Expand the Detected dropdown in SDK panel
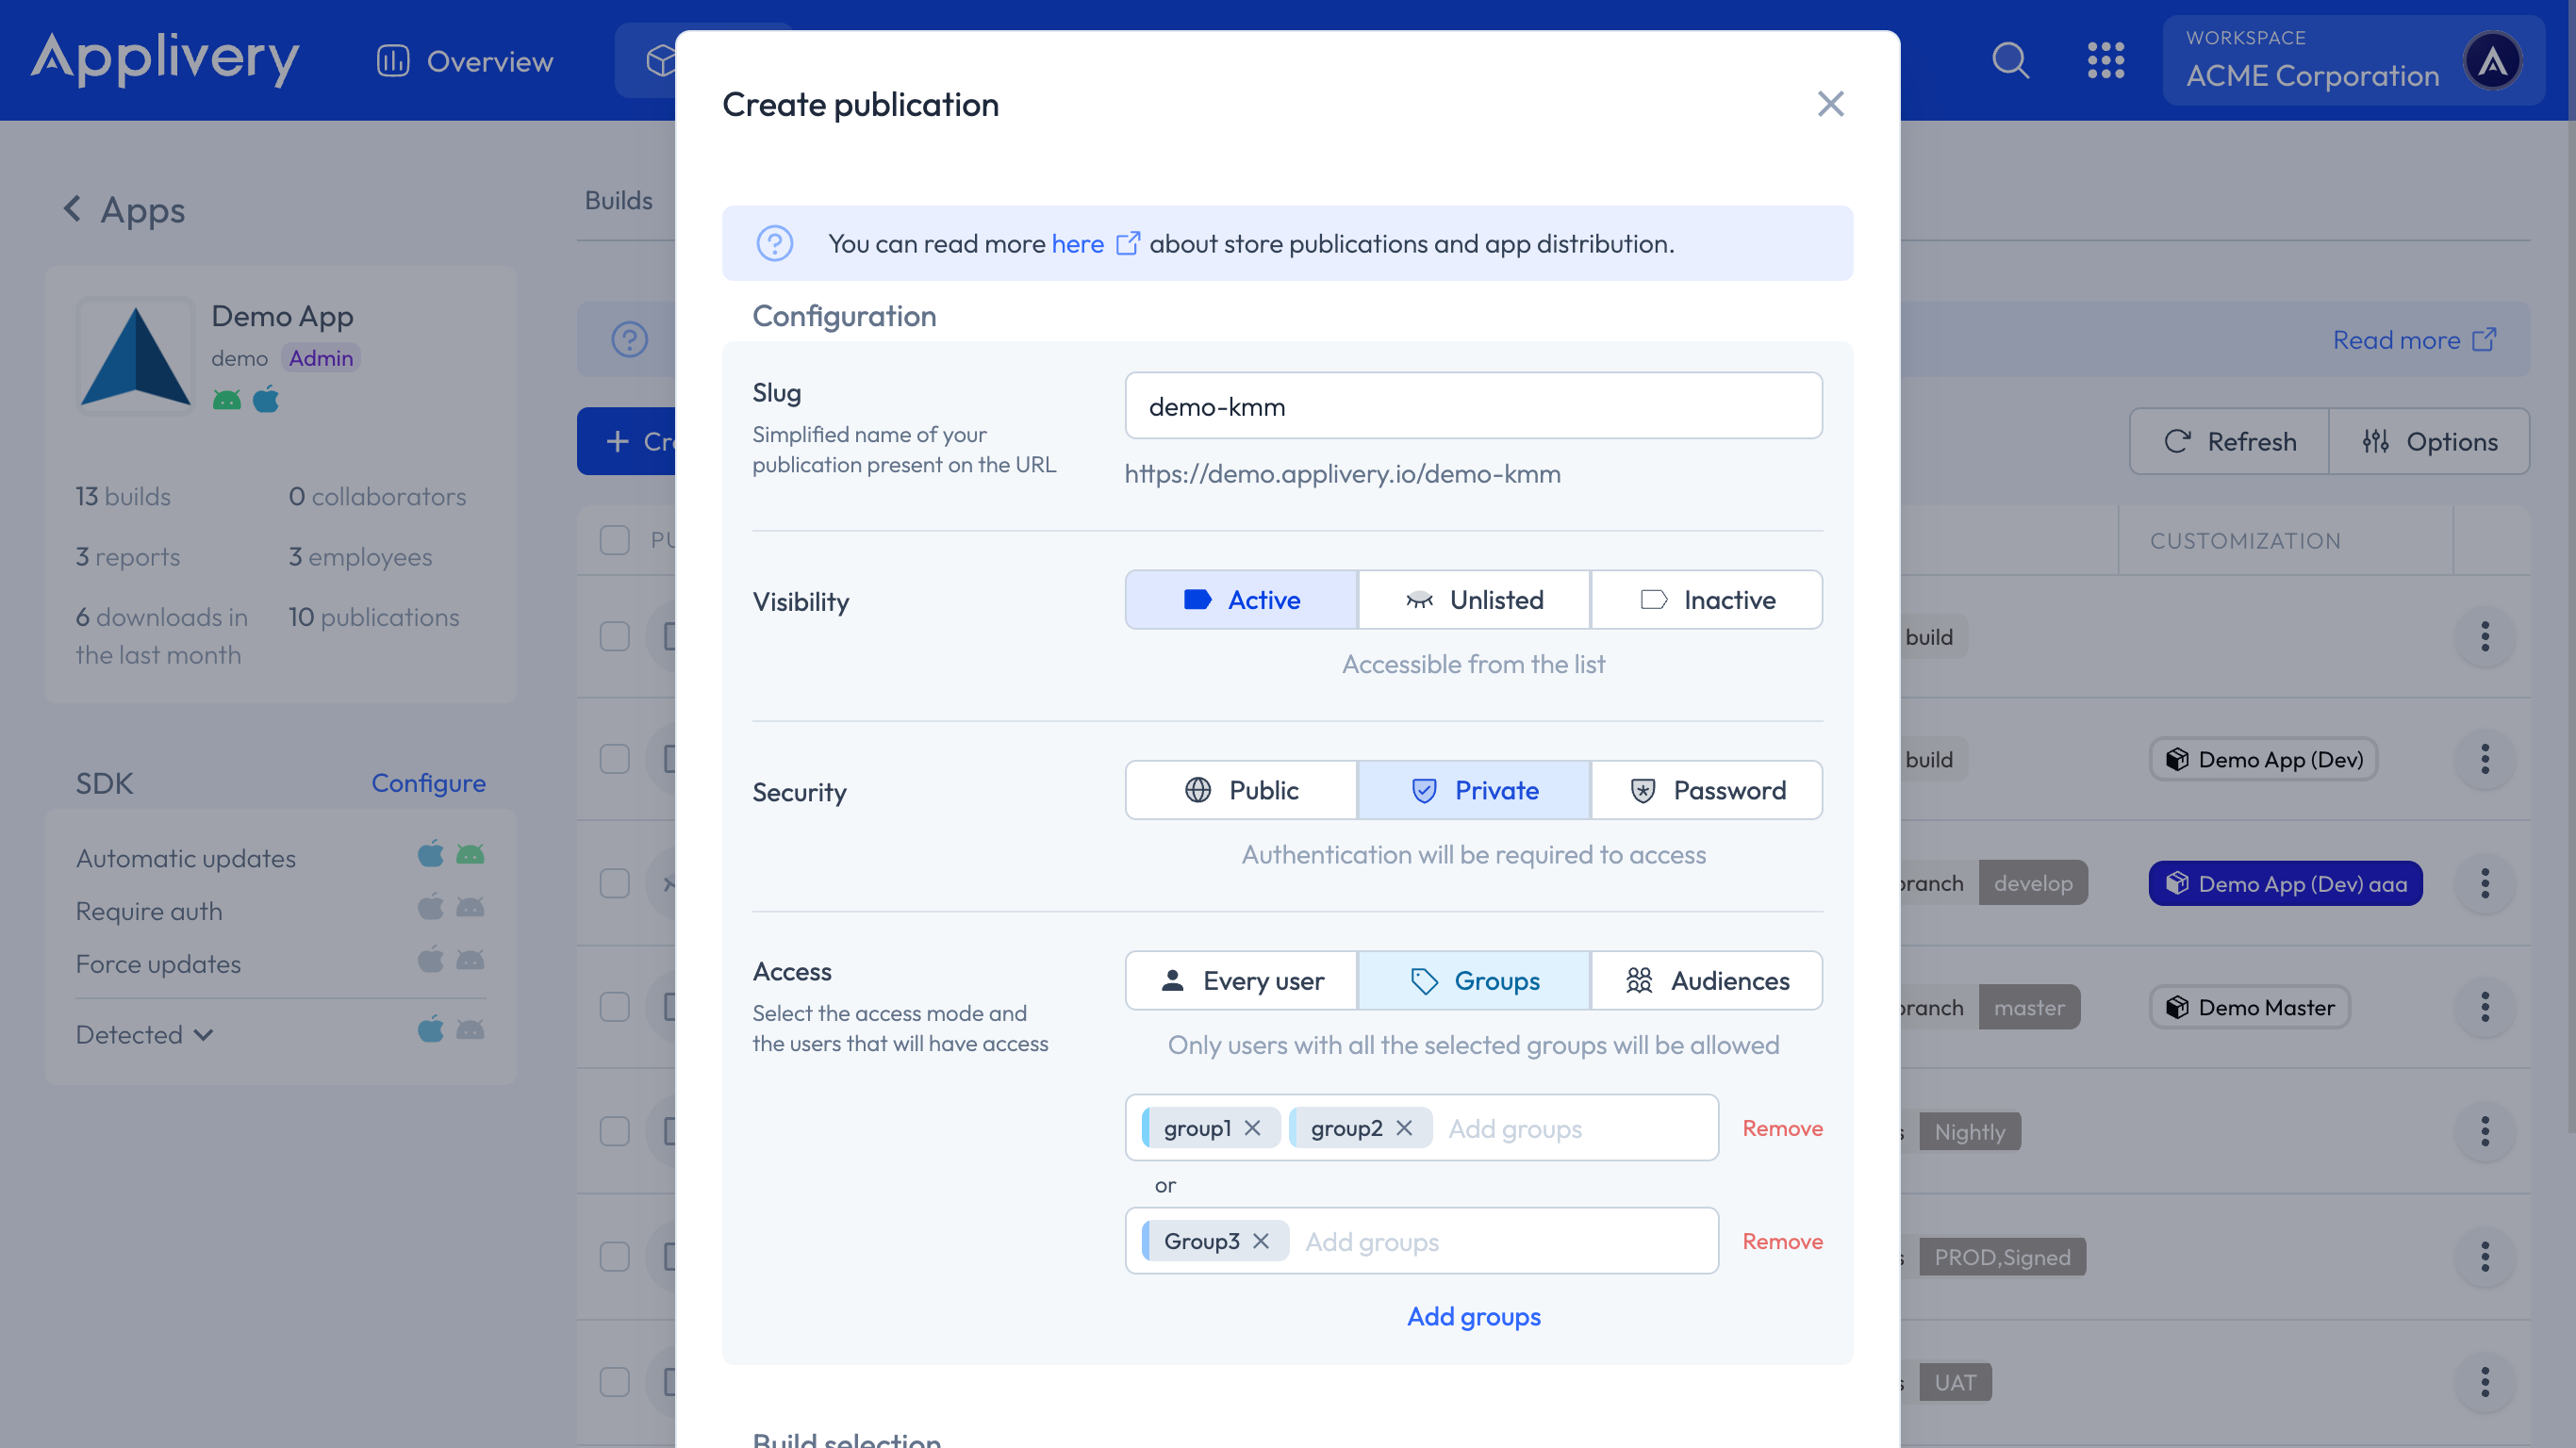This screenshot has height=1448, width=2576. (145, 1034)
